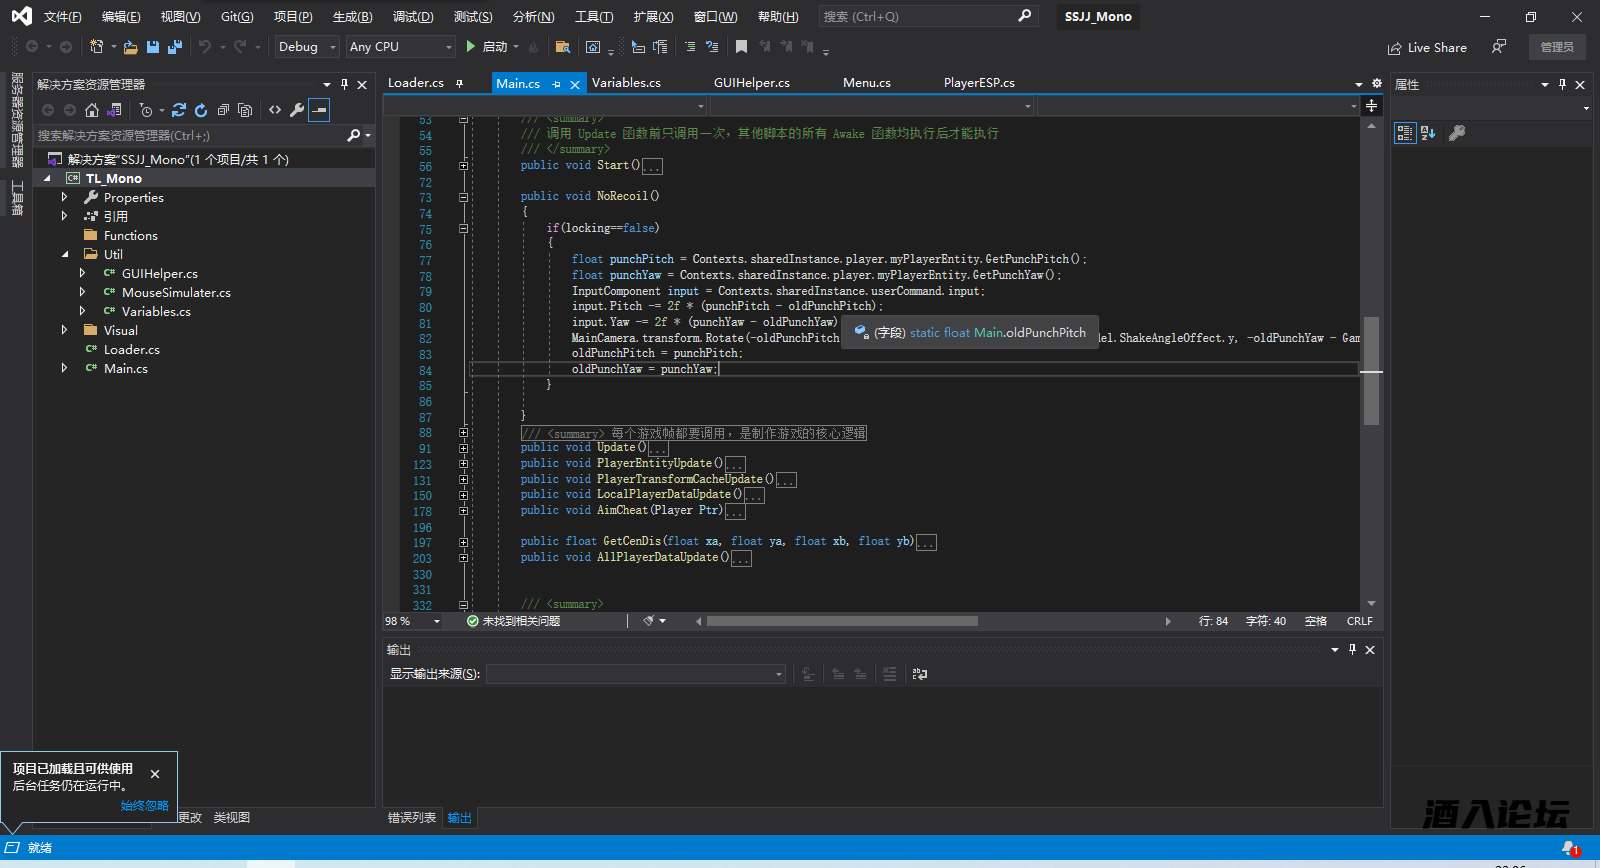Click the 类视图 tab at bottom
Image resolution: width=1600 pixels, height=868 pixels.
(232, 818)
